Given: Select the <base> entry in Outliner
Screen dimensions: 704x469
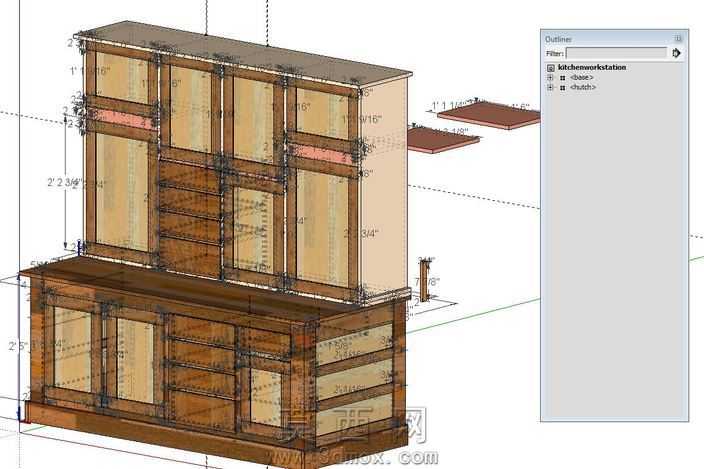Looking at the screenshot, I should [582, 77].
